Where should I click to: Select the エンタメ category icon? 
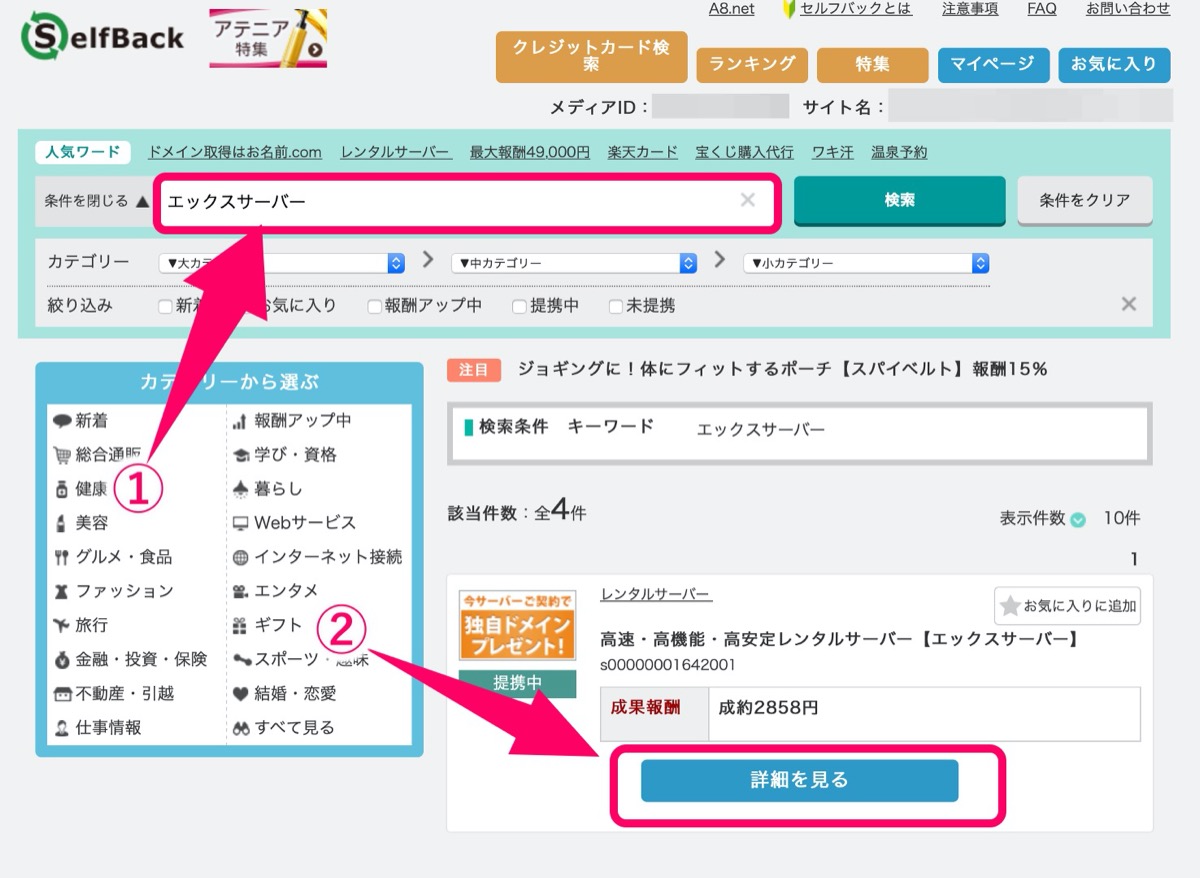[x=240, y=591]
